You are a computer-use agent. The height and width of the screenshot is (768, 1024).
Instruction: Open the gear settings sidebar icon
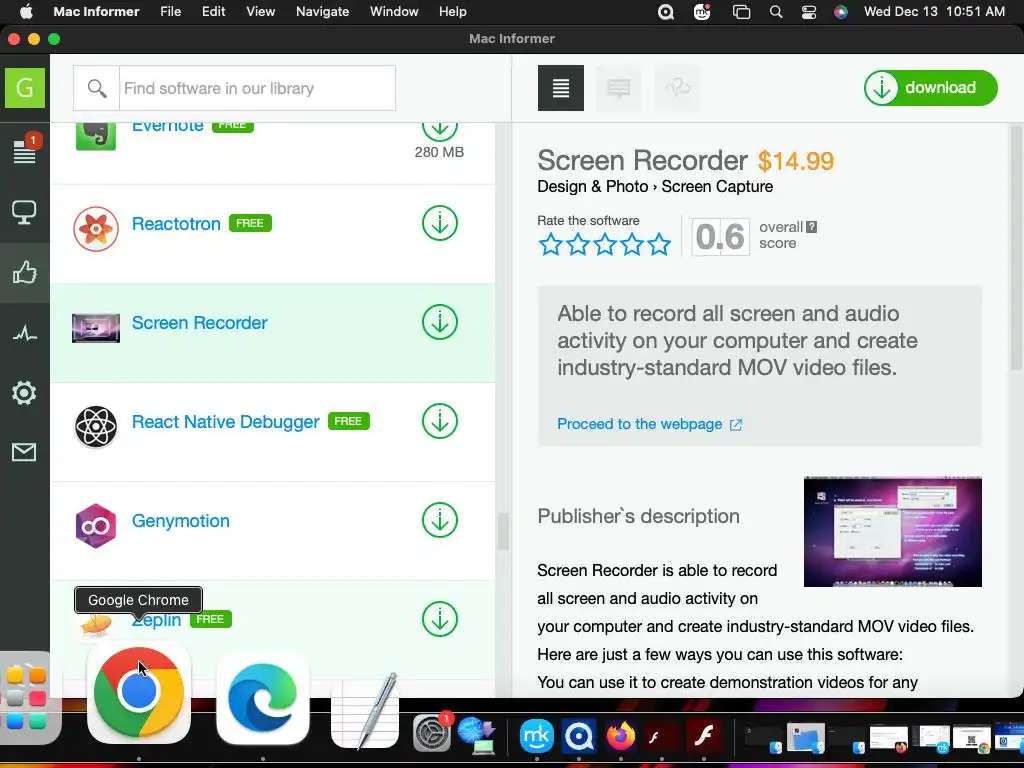click(x=24, y=392)
